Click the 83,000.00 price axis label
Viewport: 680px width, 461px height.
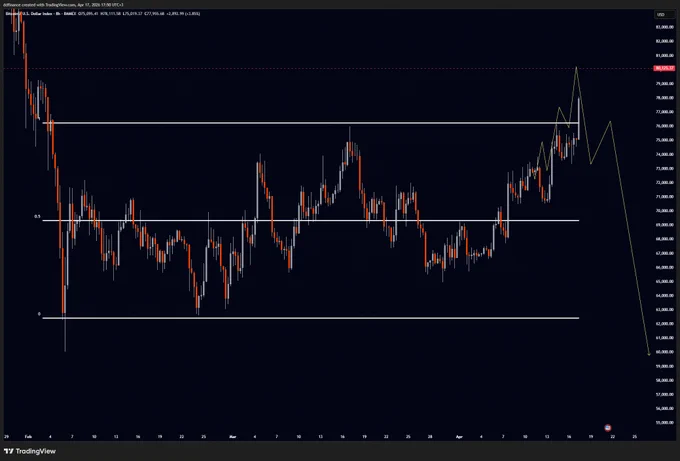coord(665,27)
